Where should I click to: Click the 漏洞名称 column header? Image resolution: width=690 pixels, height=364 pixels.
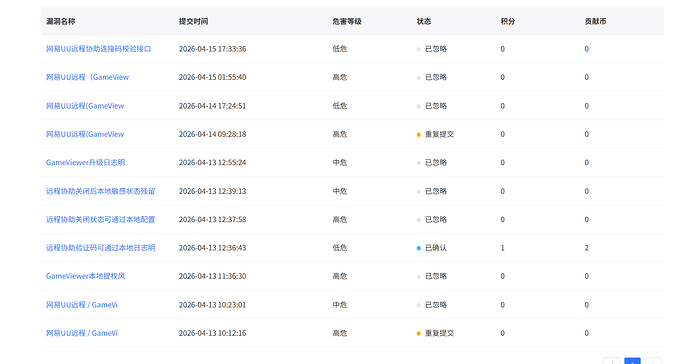tap(61, 21)
